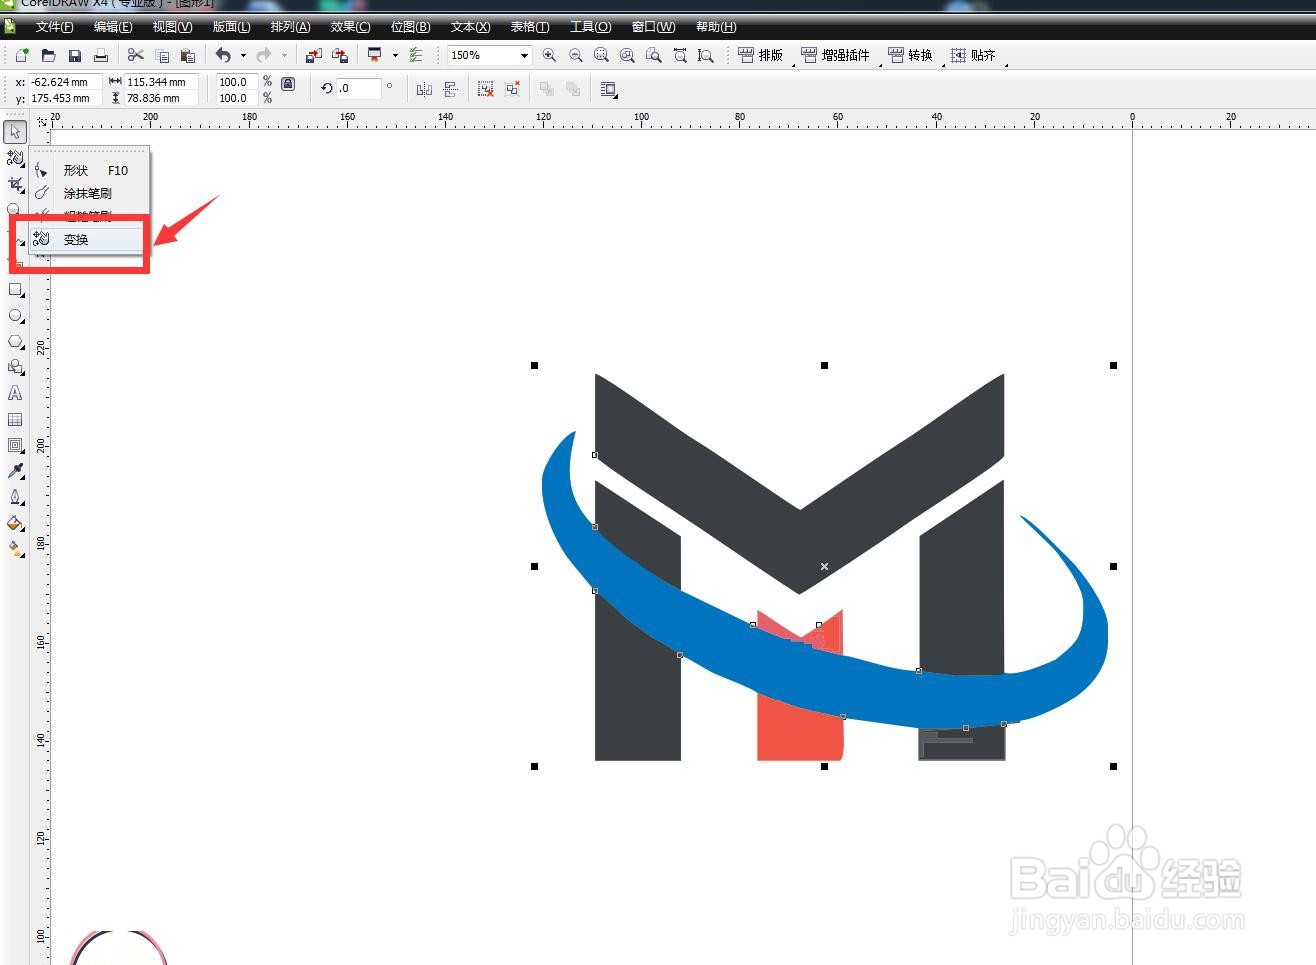1316x965 pixels.
Task: Click the object height field 78.836 mm
Action: pyautogui.click(x=161, y=98)
